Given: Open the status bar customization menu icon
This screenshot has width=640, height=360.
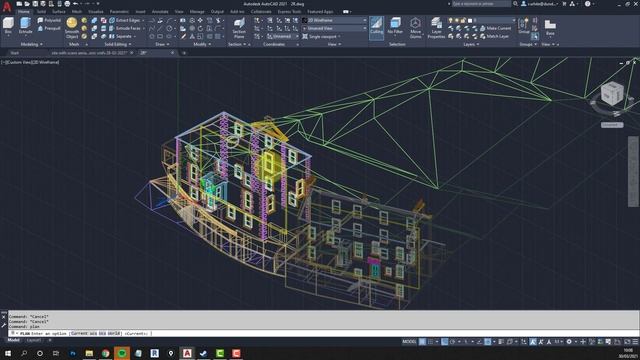Looking at the screenshot, I should (x=635, y=342).
